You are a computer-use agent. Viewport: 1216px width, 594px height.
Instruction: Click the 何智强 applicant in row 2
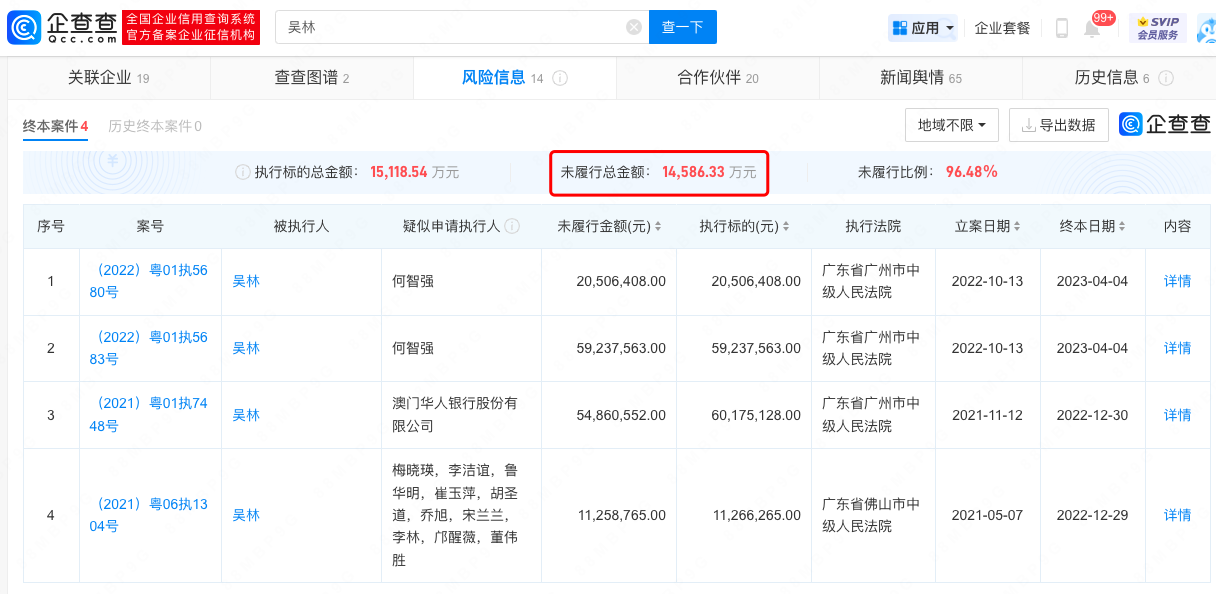414,348
